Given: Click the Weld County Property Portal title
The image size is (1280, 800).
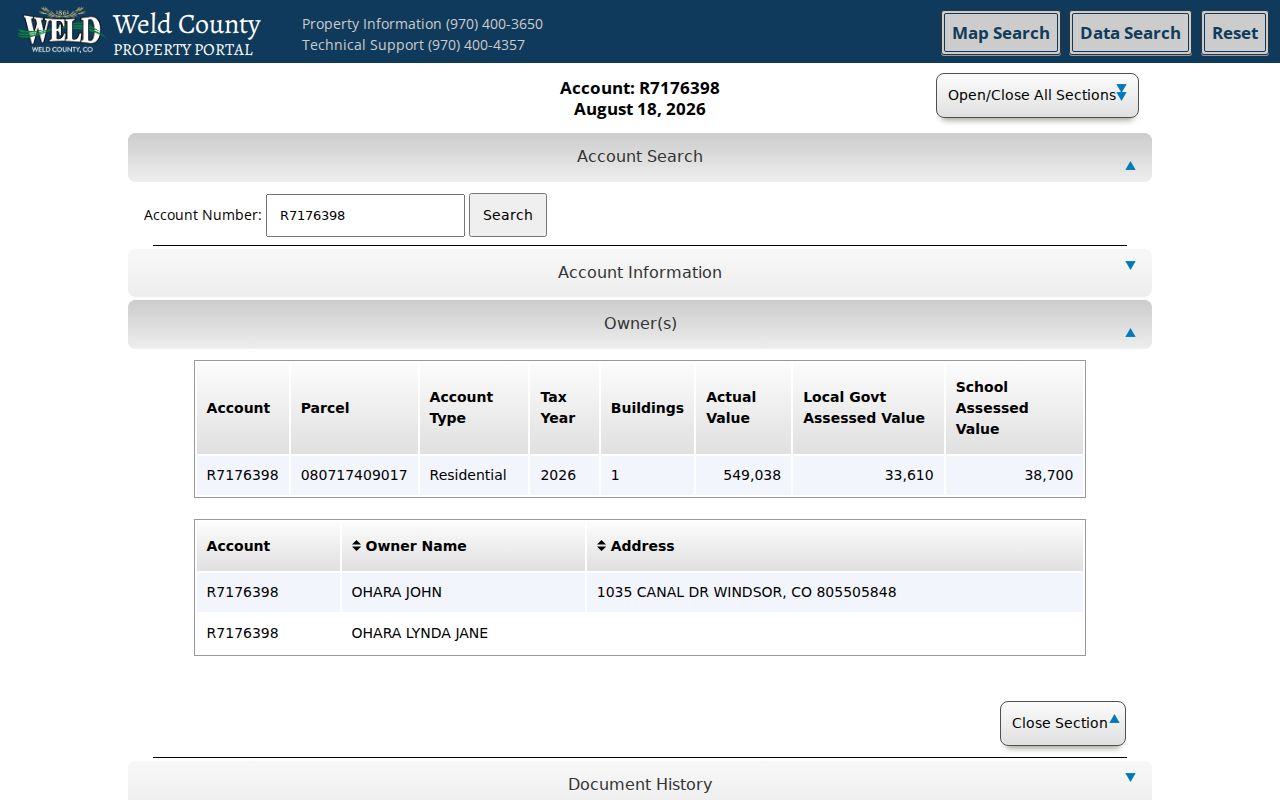Looking at the screenshot, I should [x=186, y=33].
